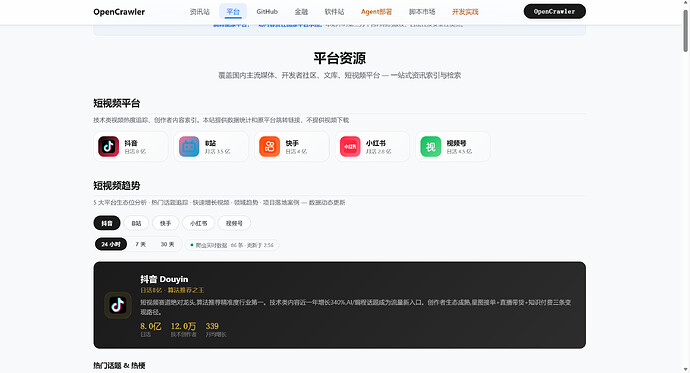Open the GitHub nav tab
This screenshot has width=690, height=373.
tap(267, 11)
